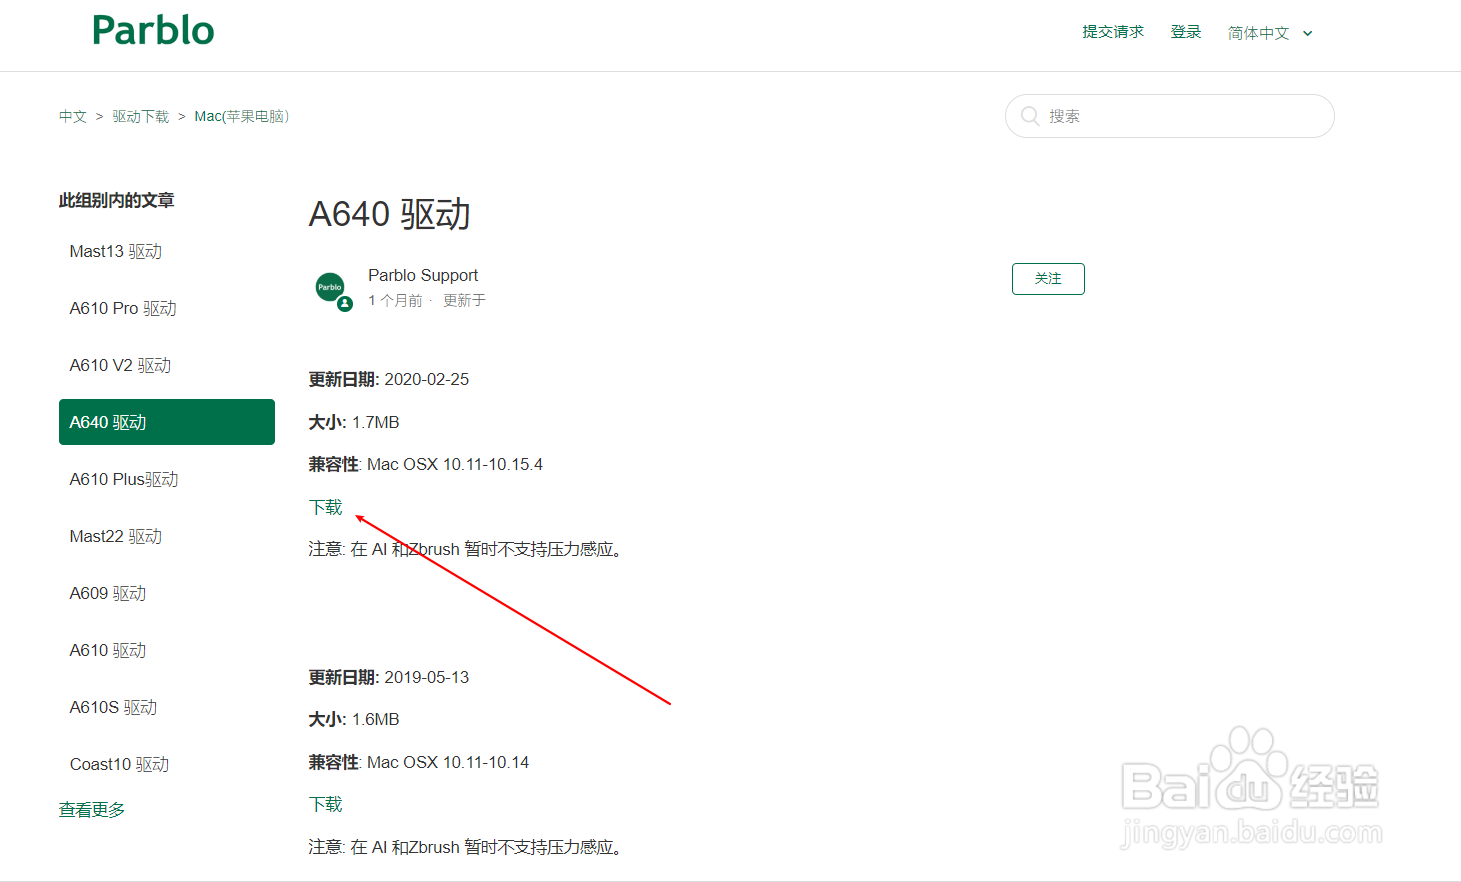This screenshot has height=882, width=1461.
Task: Click the 查看更多 link
Action: point(92,810)
